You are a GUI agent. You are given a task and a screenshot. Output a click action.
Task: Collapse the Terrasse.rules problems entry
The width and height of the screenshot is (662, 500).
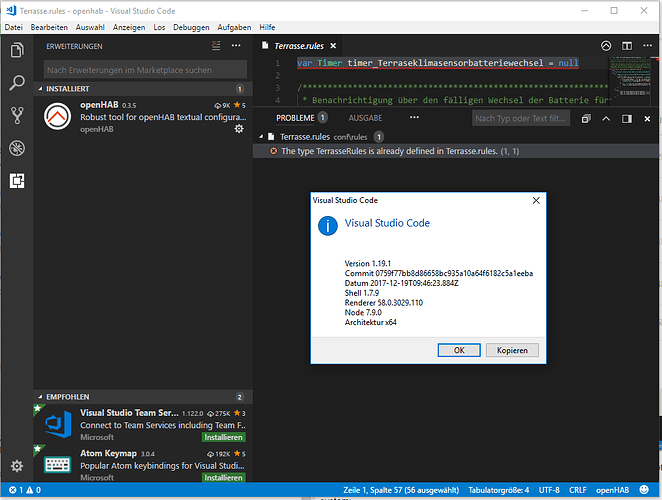click(261, 137)
